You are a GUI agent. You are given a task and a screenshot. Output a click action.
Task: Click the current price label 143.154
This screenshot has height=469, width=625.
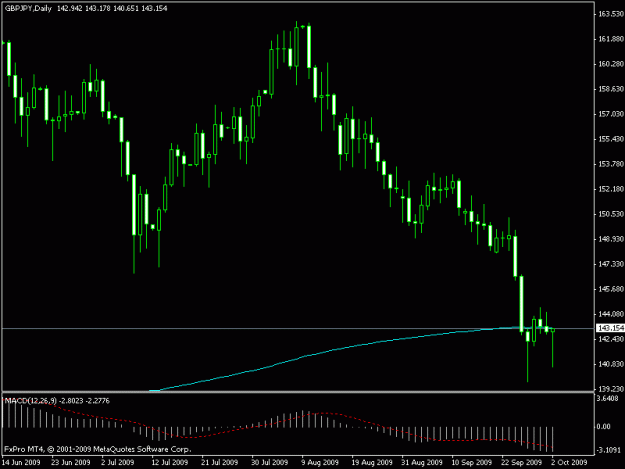pos(610,328)
